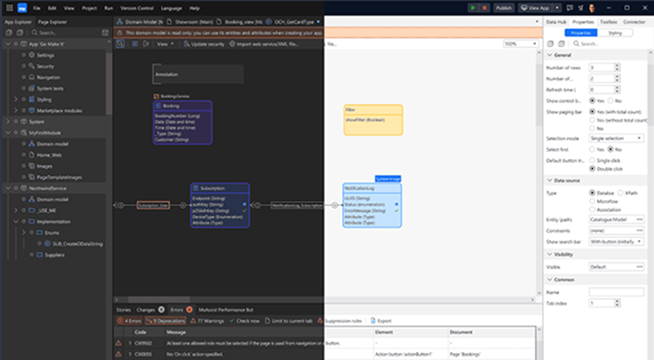Click the Domain model icon under NorthwindService

click(32, 199)
